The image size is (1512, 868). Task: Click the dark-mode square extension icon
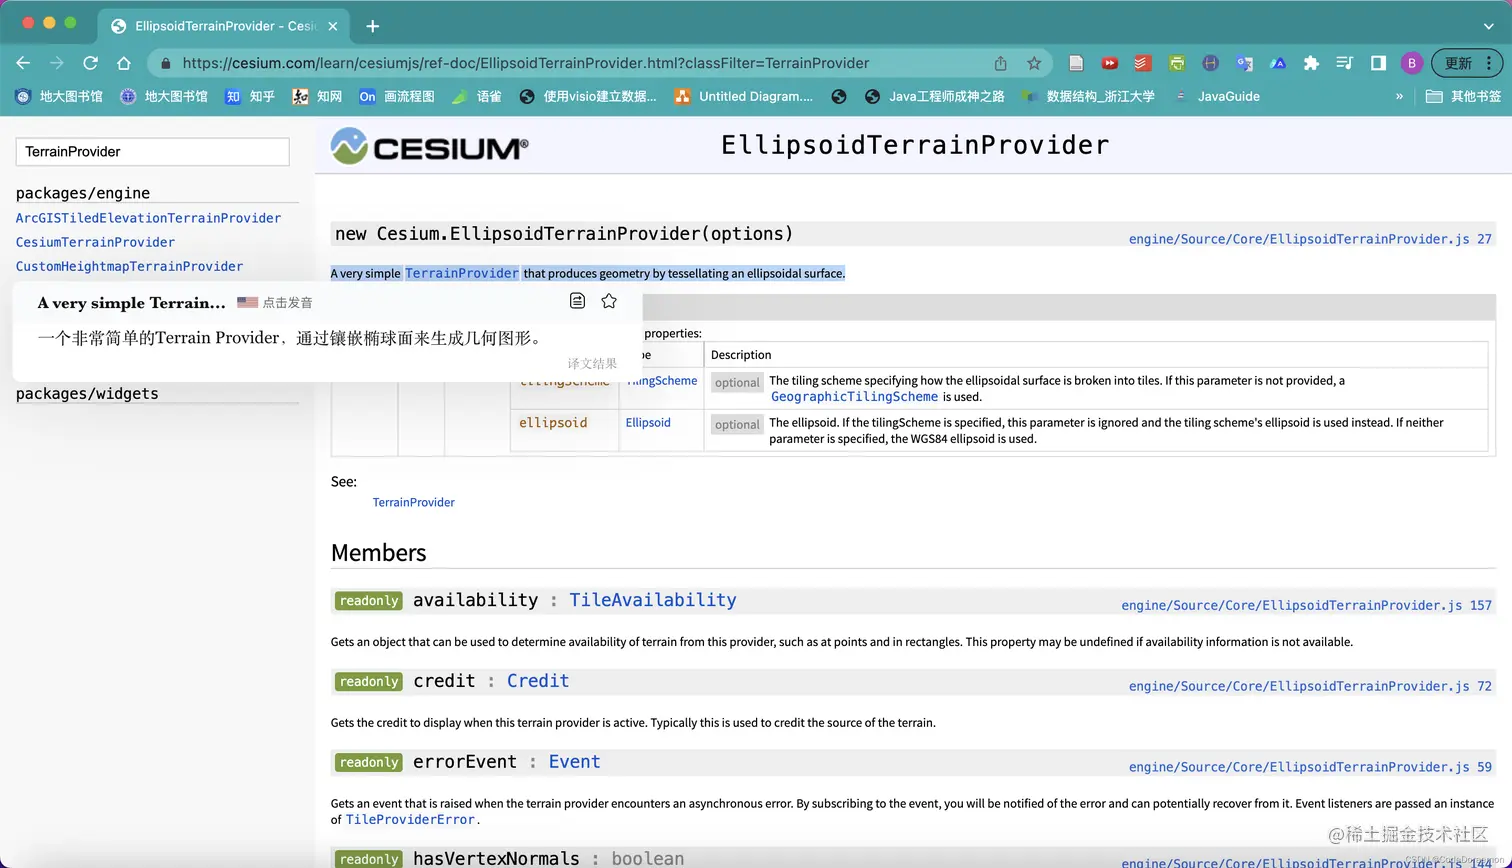pos(1378,62)
